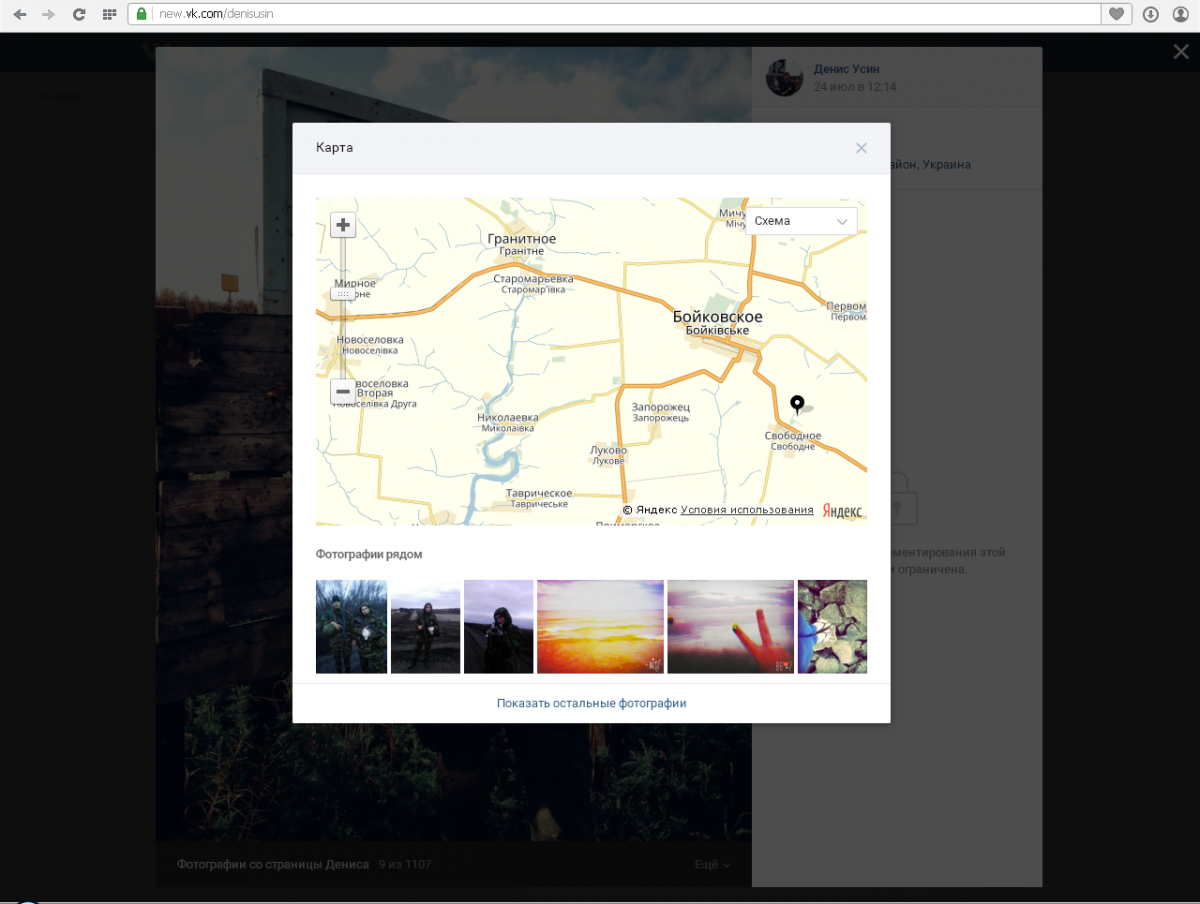This screenshot has height=904, width=1200.
Task: Click the Таврическое label on the map
Action: [538, 493]
